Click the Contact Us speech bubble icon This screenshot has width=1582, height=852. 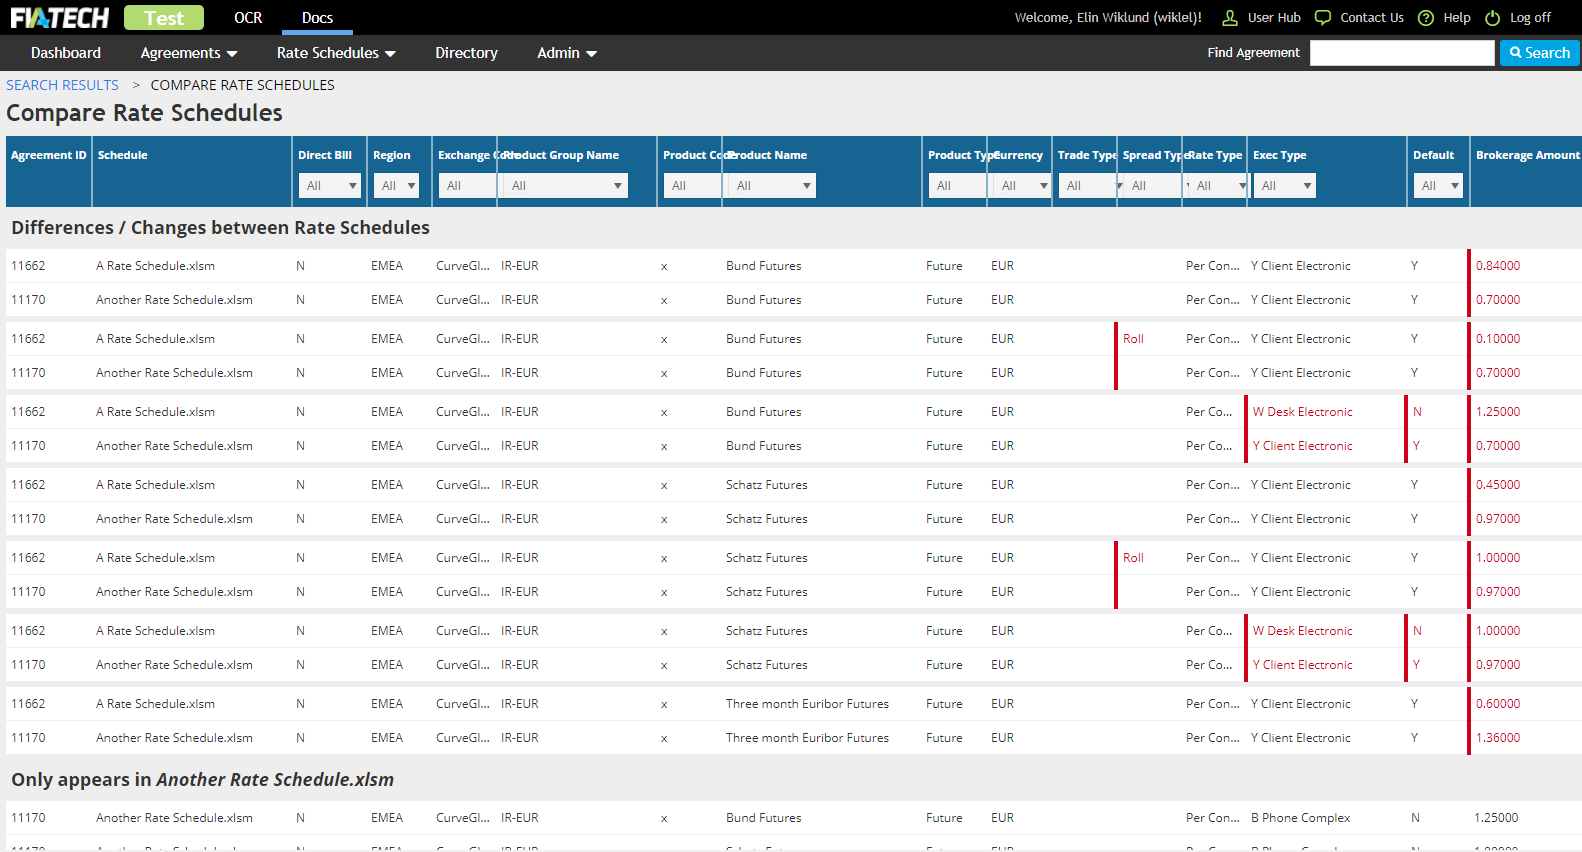point(1323,18)
